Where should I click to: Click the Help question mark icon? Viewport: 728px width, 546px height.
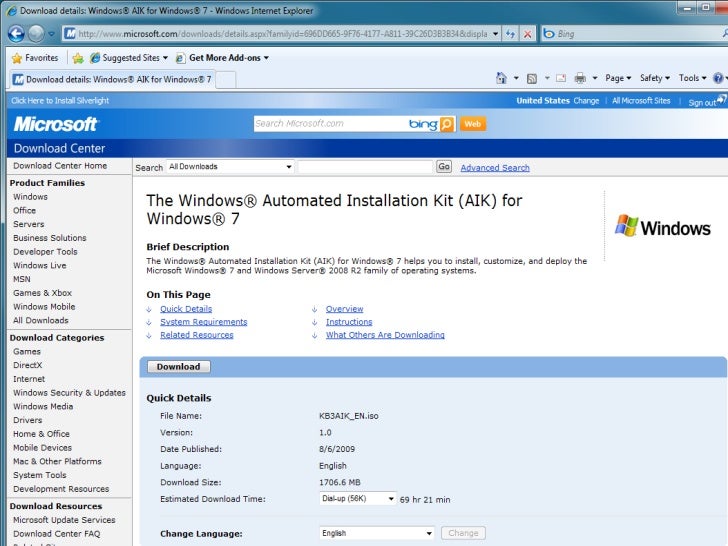click(718, 78)
